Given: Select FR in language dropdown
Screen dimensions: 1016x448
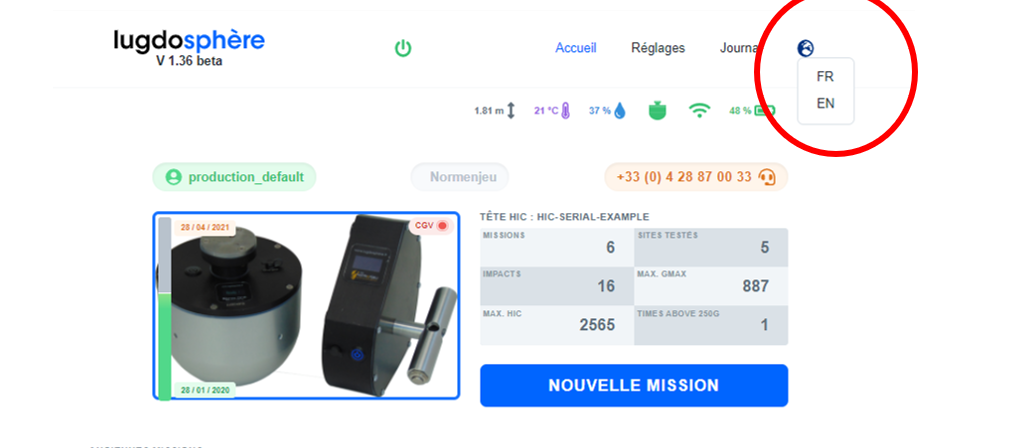Looking at the screenshot, I should [825, 77].
